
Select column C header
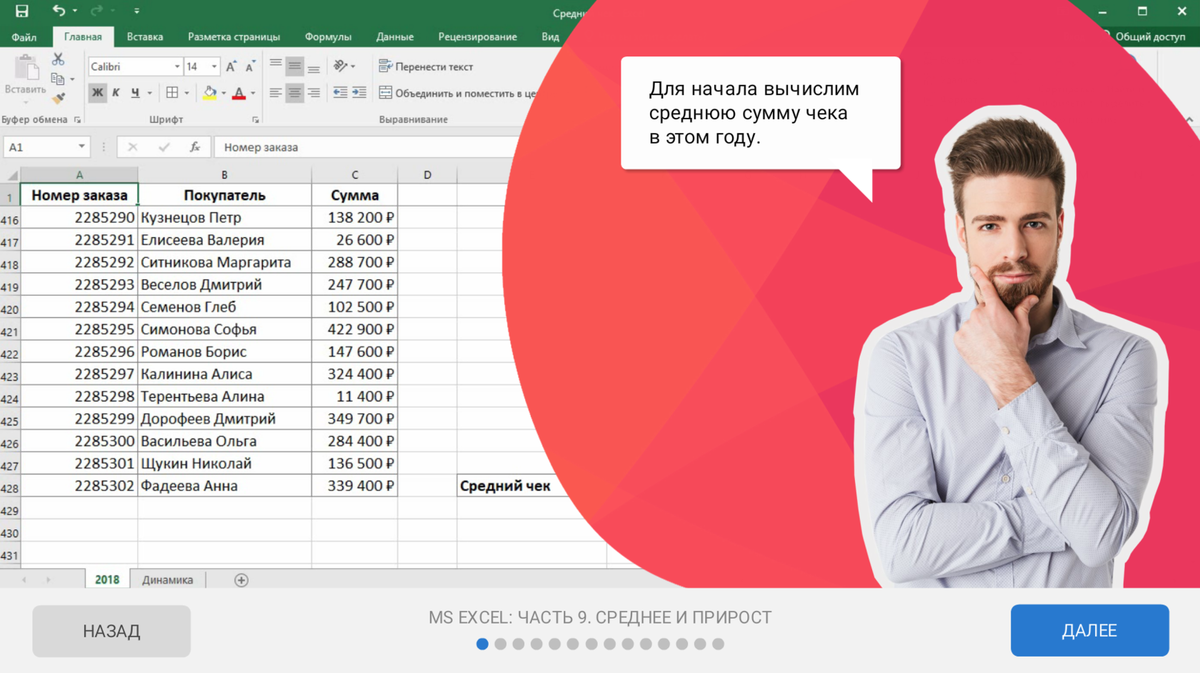(x=354, y=175)
